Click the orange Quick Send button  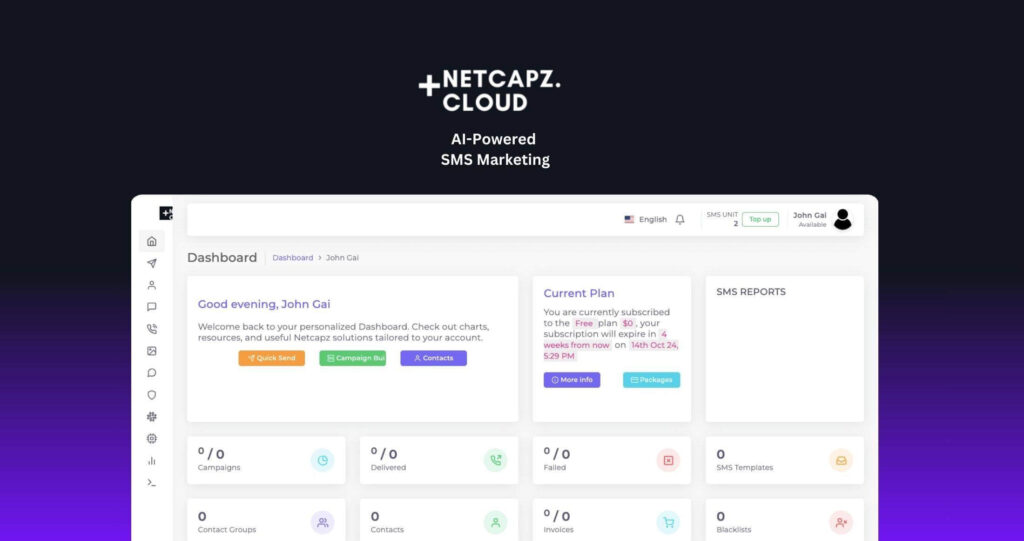pos(272,358)
